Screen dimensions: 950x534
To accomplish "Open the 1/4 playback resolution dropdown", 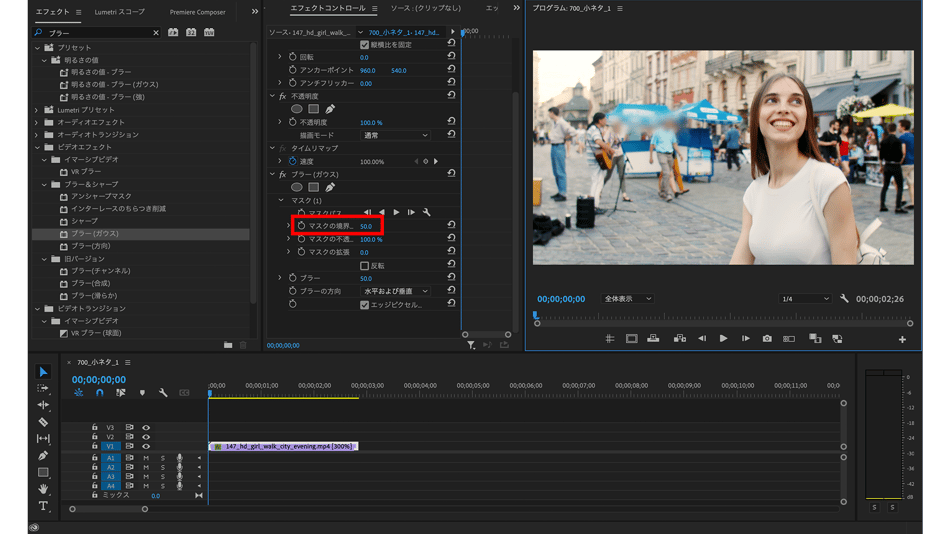I will coord(805,299).
